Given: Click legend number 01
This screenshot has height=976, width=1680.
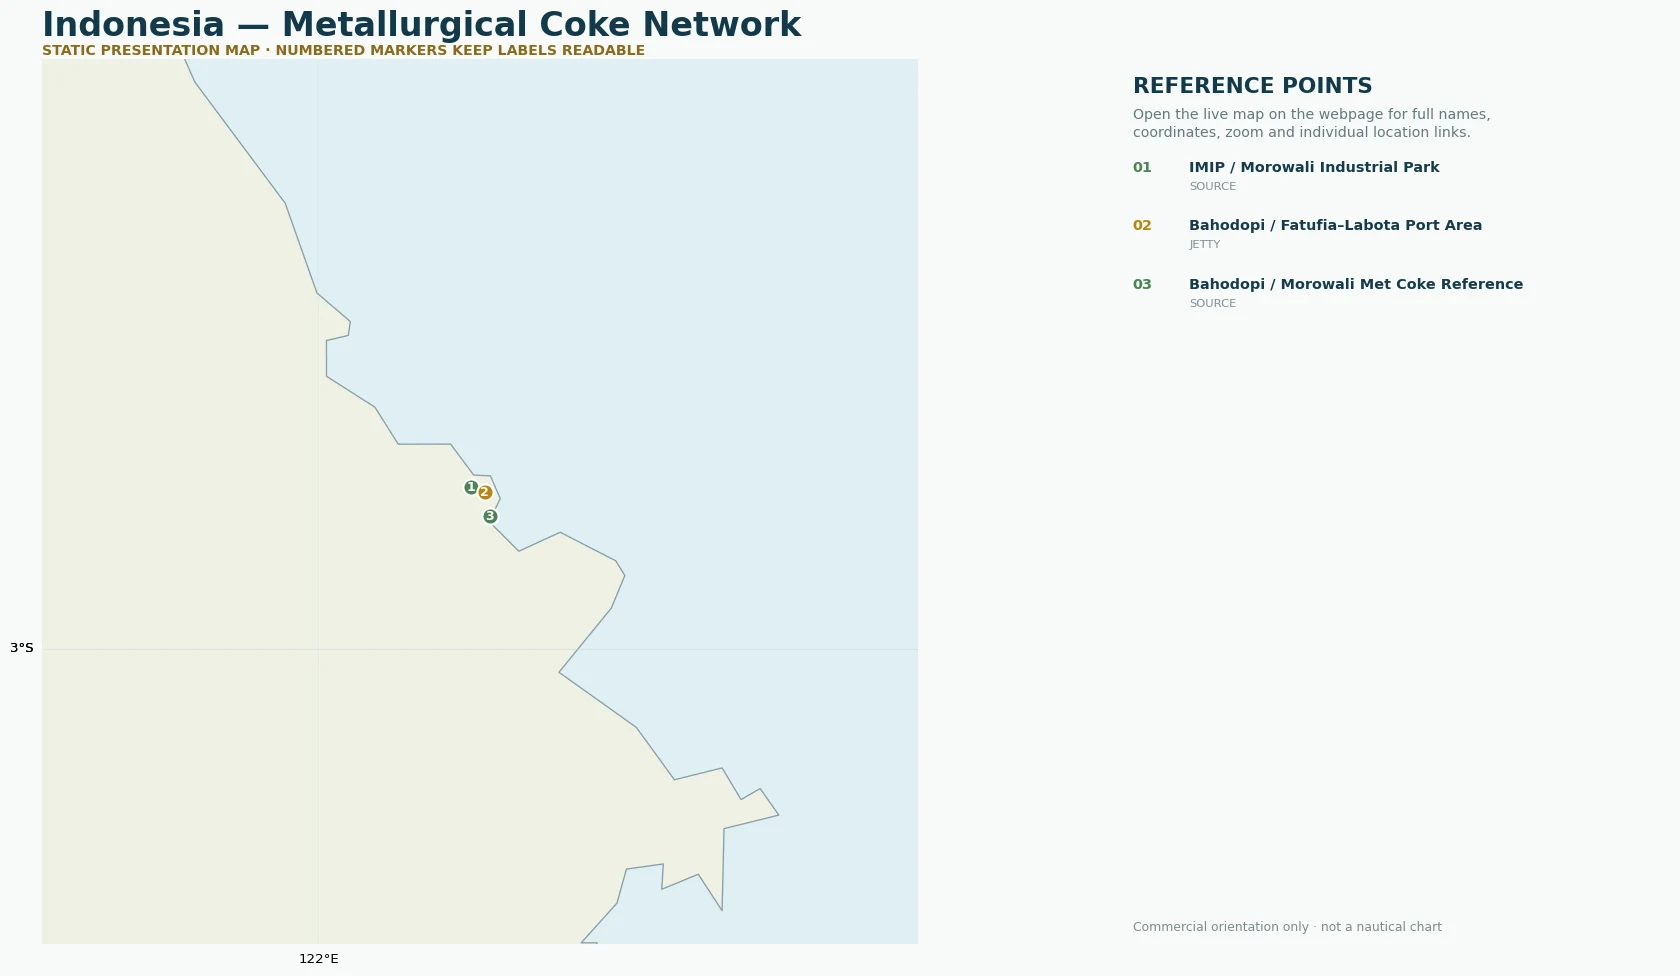Looking at the screenshot, I should (1142, 168).
